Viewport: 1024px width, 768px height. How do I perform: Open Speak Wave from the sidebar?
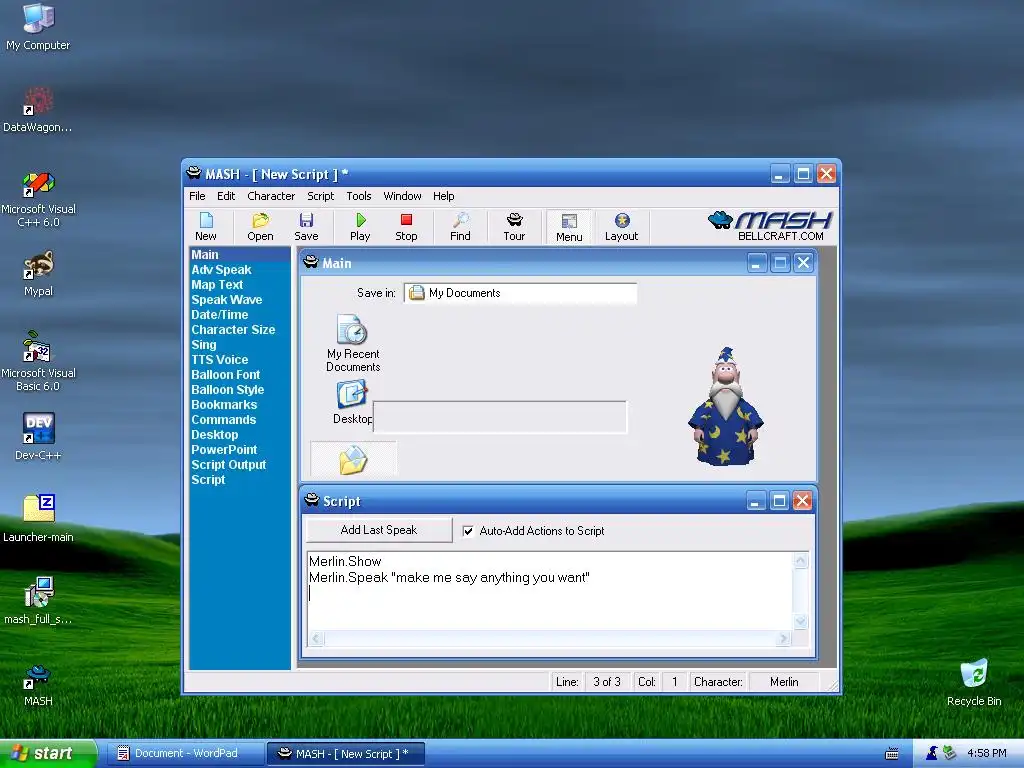tap(227, 300)
